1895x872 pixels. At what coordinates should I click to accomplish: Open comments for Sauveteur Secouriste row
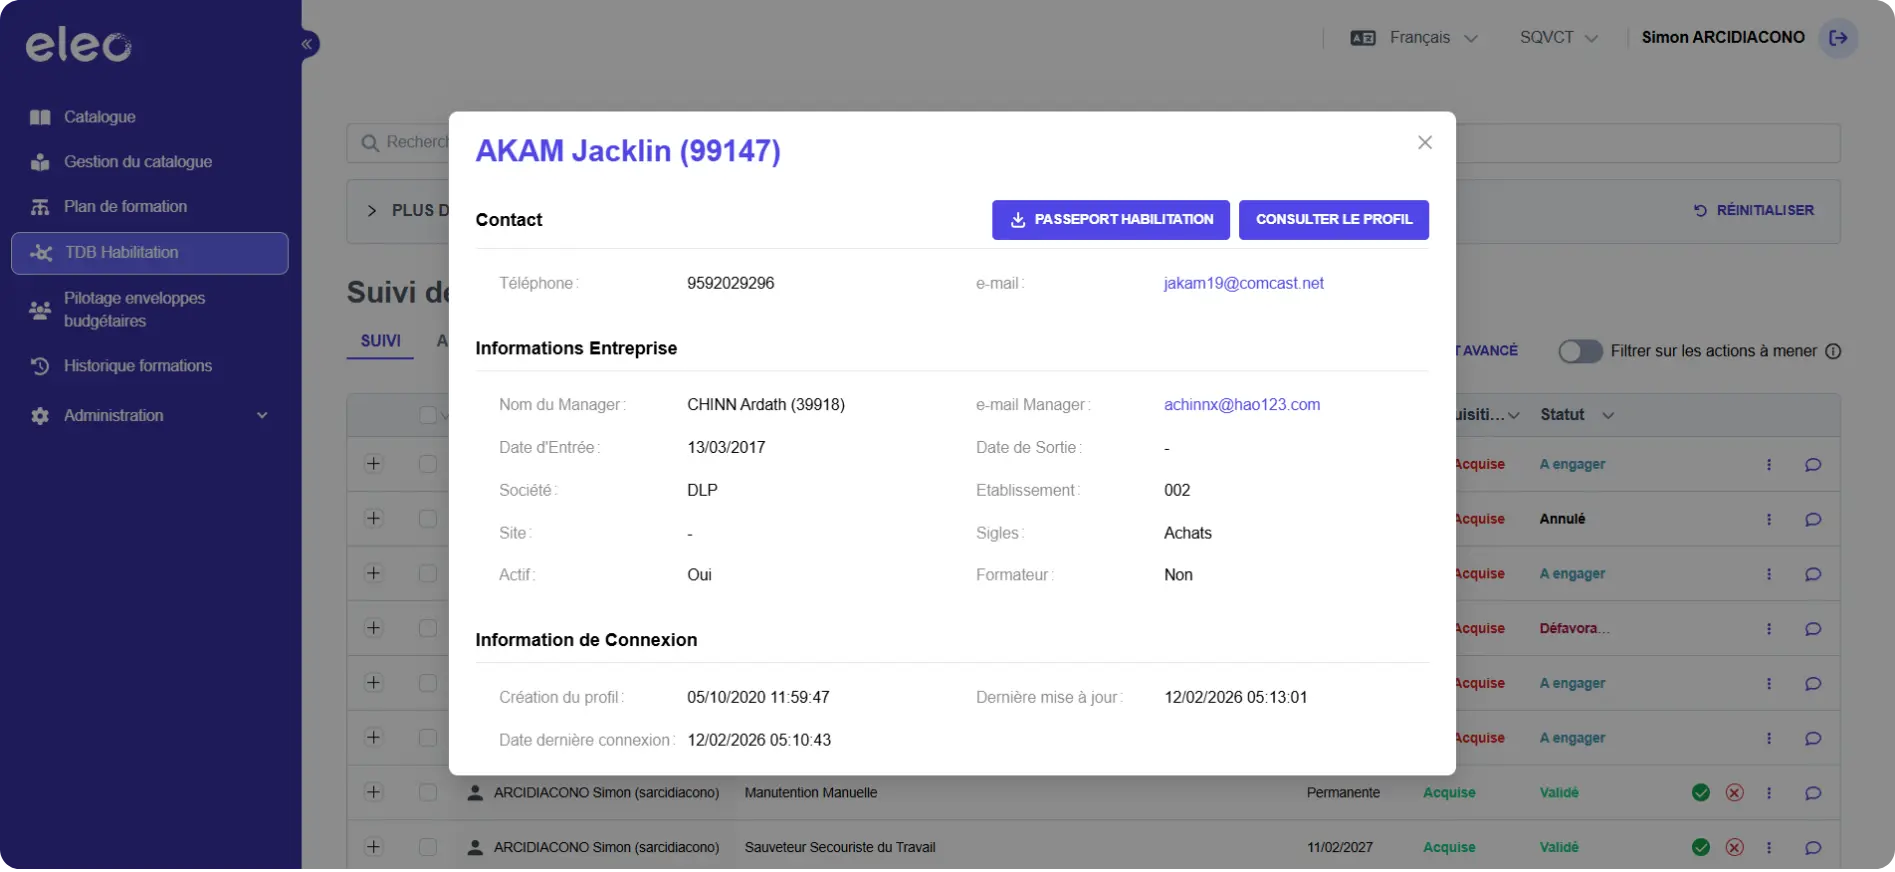pos(1813,849)
